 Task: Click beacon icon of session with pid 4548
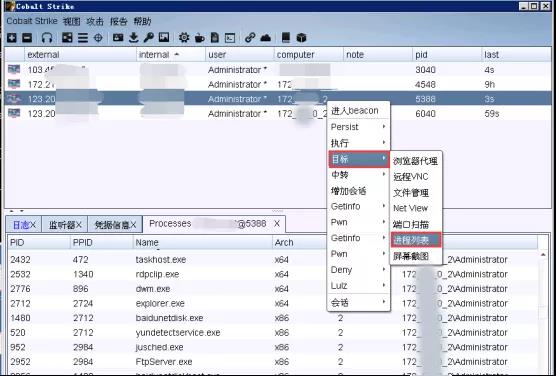click(x=14, y=84)
